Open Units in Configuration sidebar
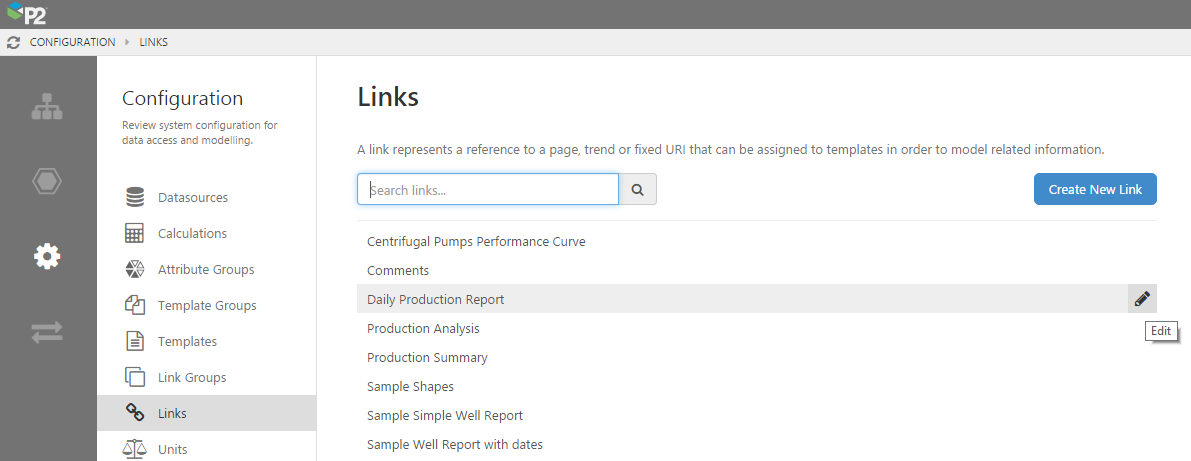Viewport: 1191px width, 461px height. click(x=172, y=449)
